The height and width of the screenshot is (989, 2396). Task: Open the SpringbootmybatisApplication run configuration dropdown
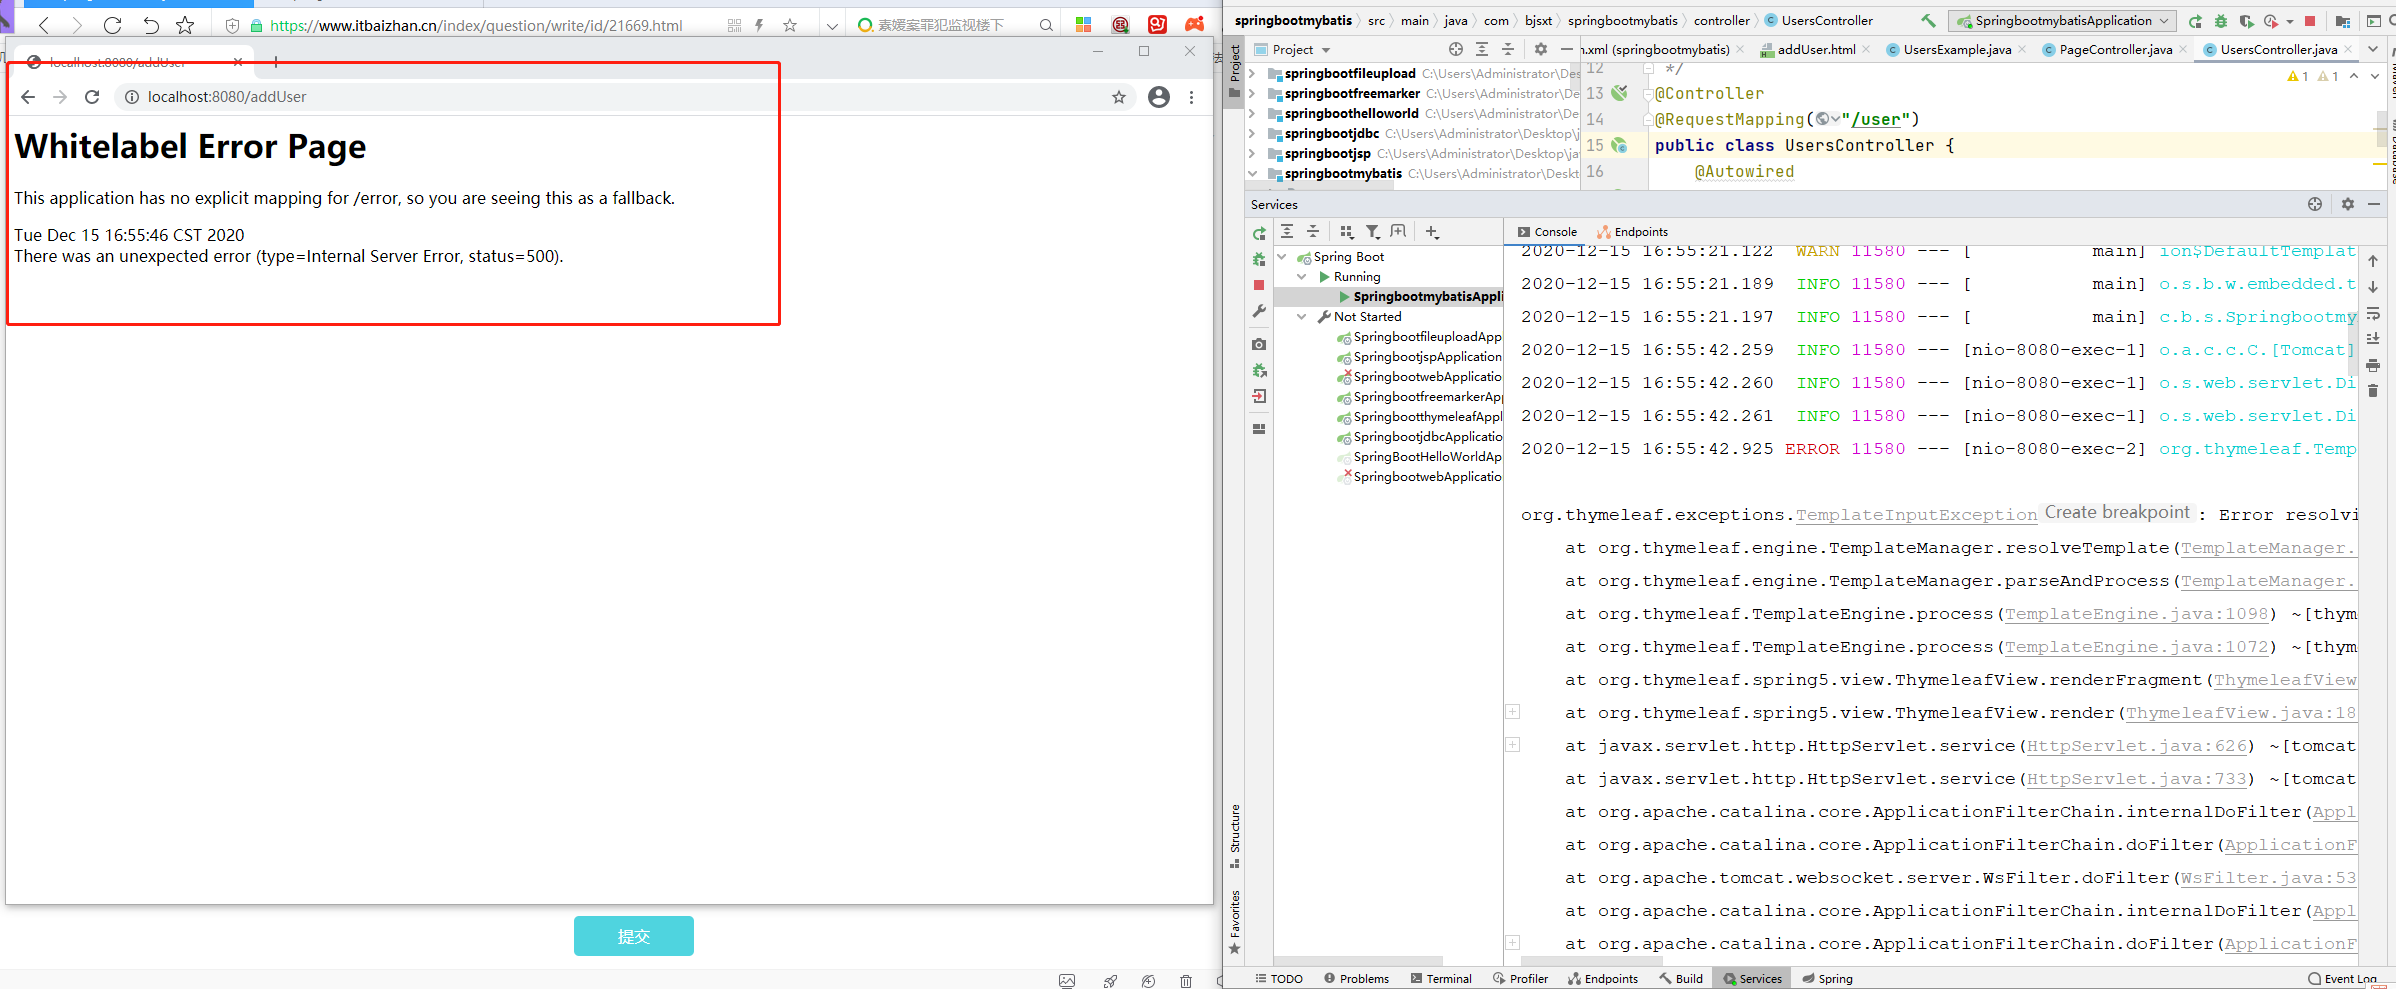coord(2063,21)
